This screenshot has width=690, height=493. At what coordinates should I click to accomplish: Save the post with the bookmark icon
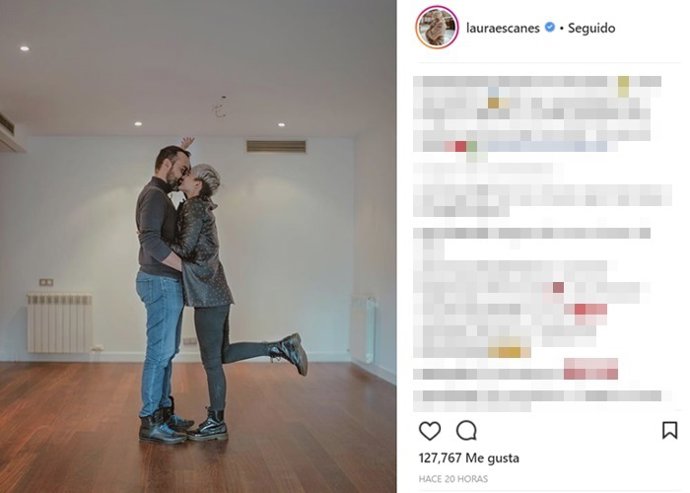pos(669,430)
